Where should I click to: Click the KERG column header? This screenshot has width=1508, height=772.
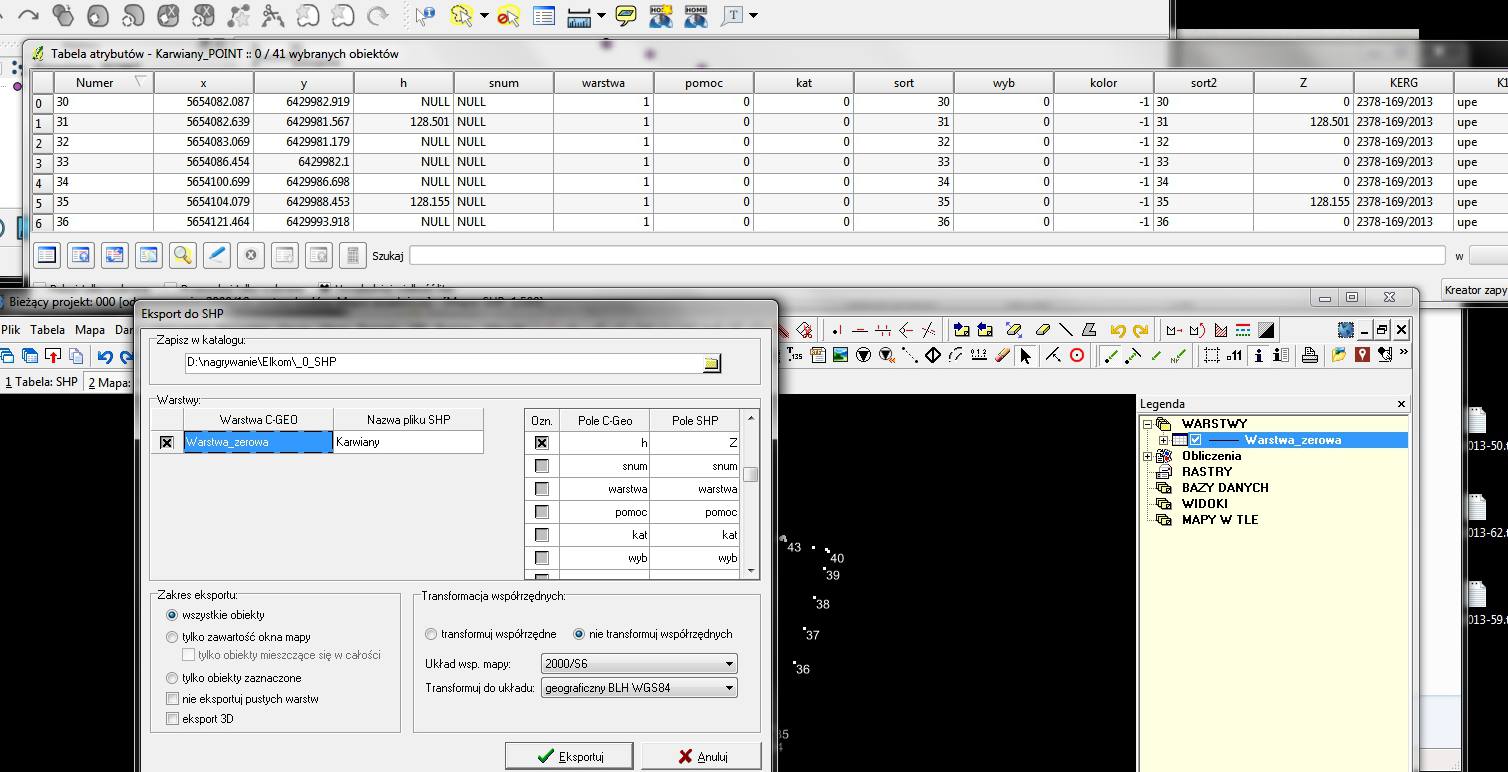tap(1404, 83)
